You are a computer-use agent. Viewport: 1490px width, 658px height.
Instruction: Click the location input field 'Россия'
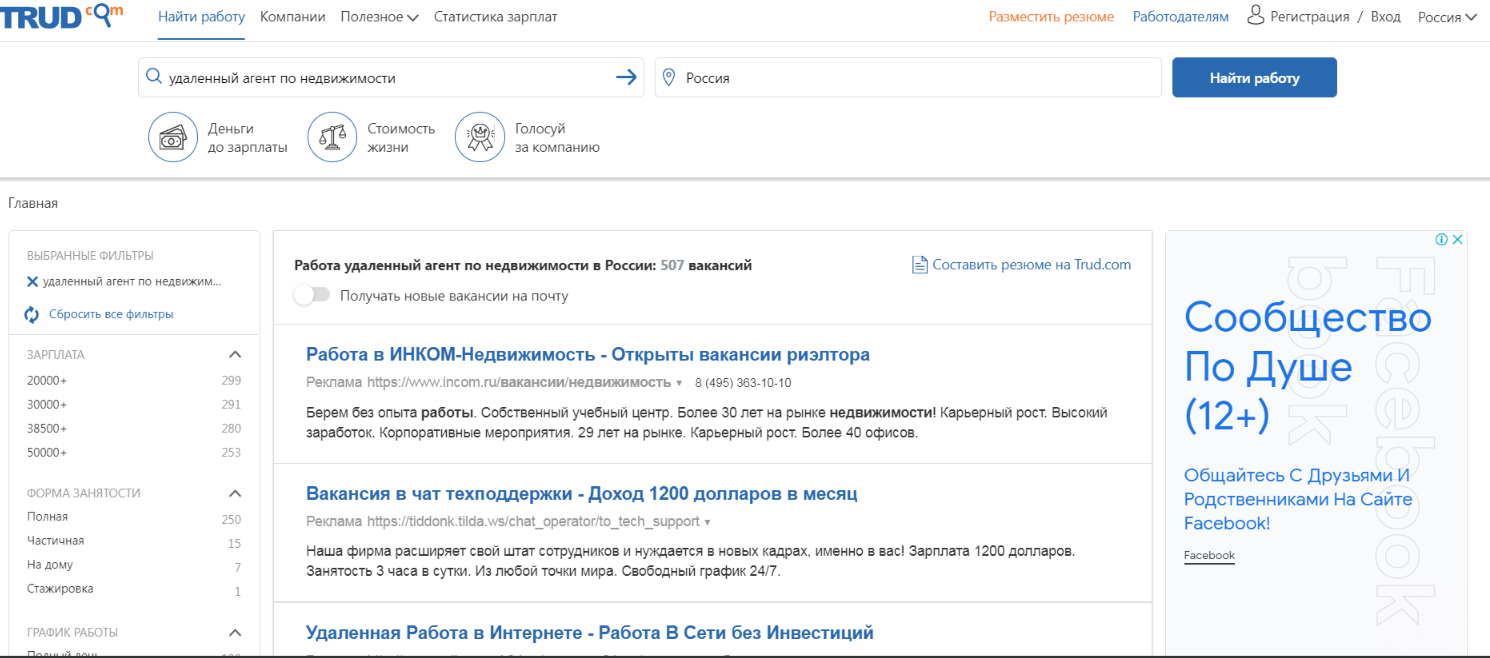click(x=908, y=77)
